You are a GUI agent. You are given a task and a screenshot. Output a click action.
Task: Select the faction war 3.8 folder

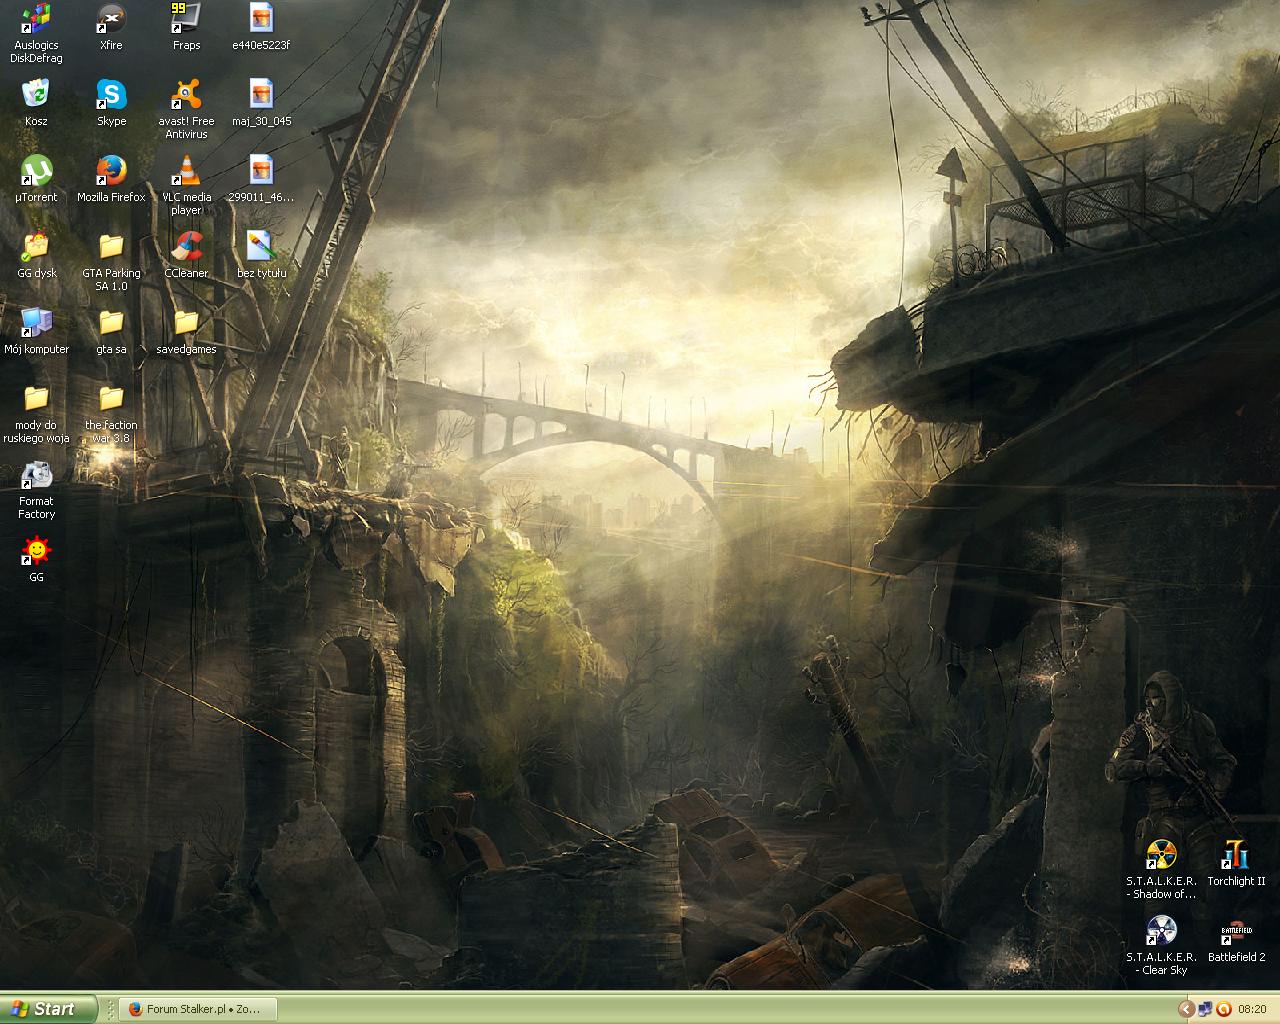[111, 413]
